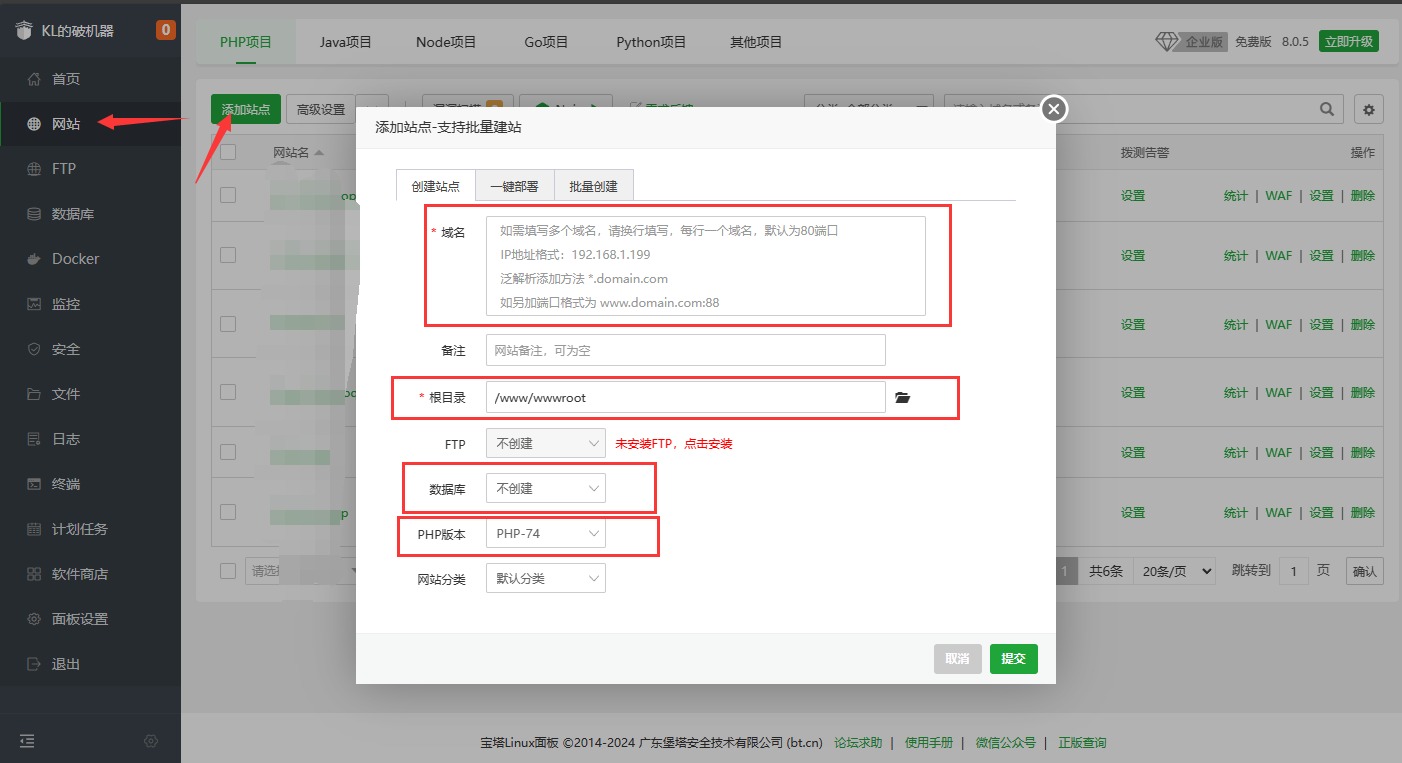
Task: Browse directories via the folder icon beside 根目录
Action: [x=902, y=397]
